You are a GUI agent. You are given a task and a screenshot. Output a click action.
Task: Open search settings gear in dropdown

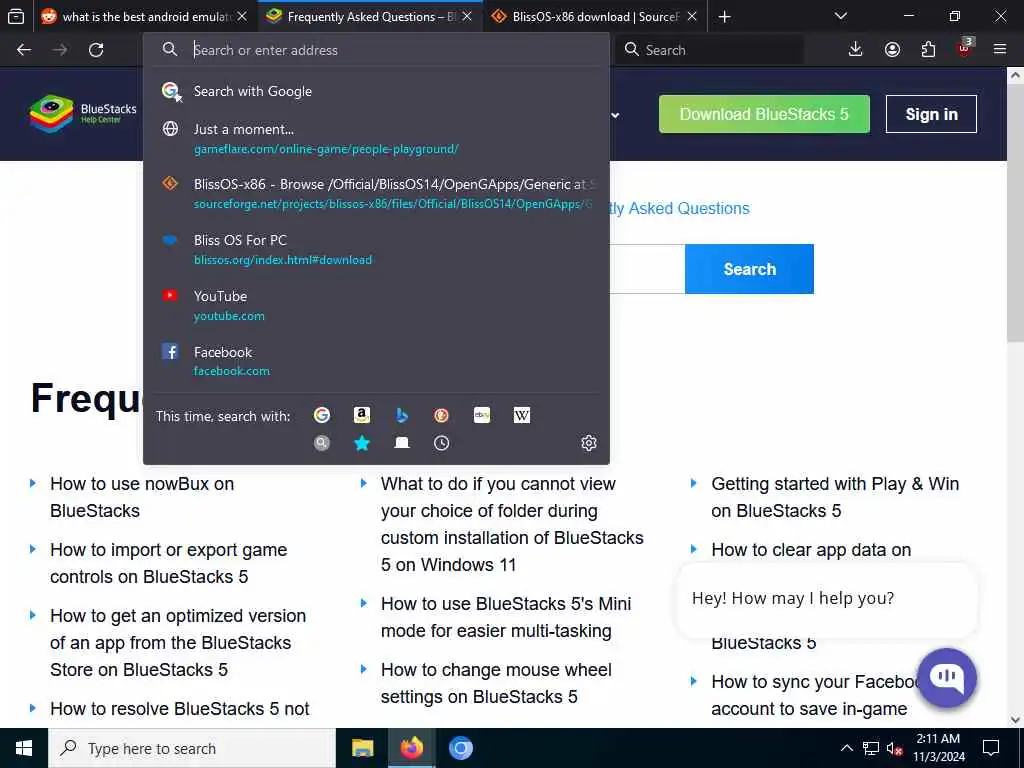click(588, 443)
